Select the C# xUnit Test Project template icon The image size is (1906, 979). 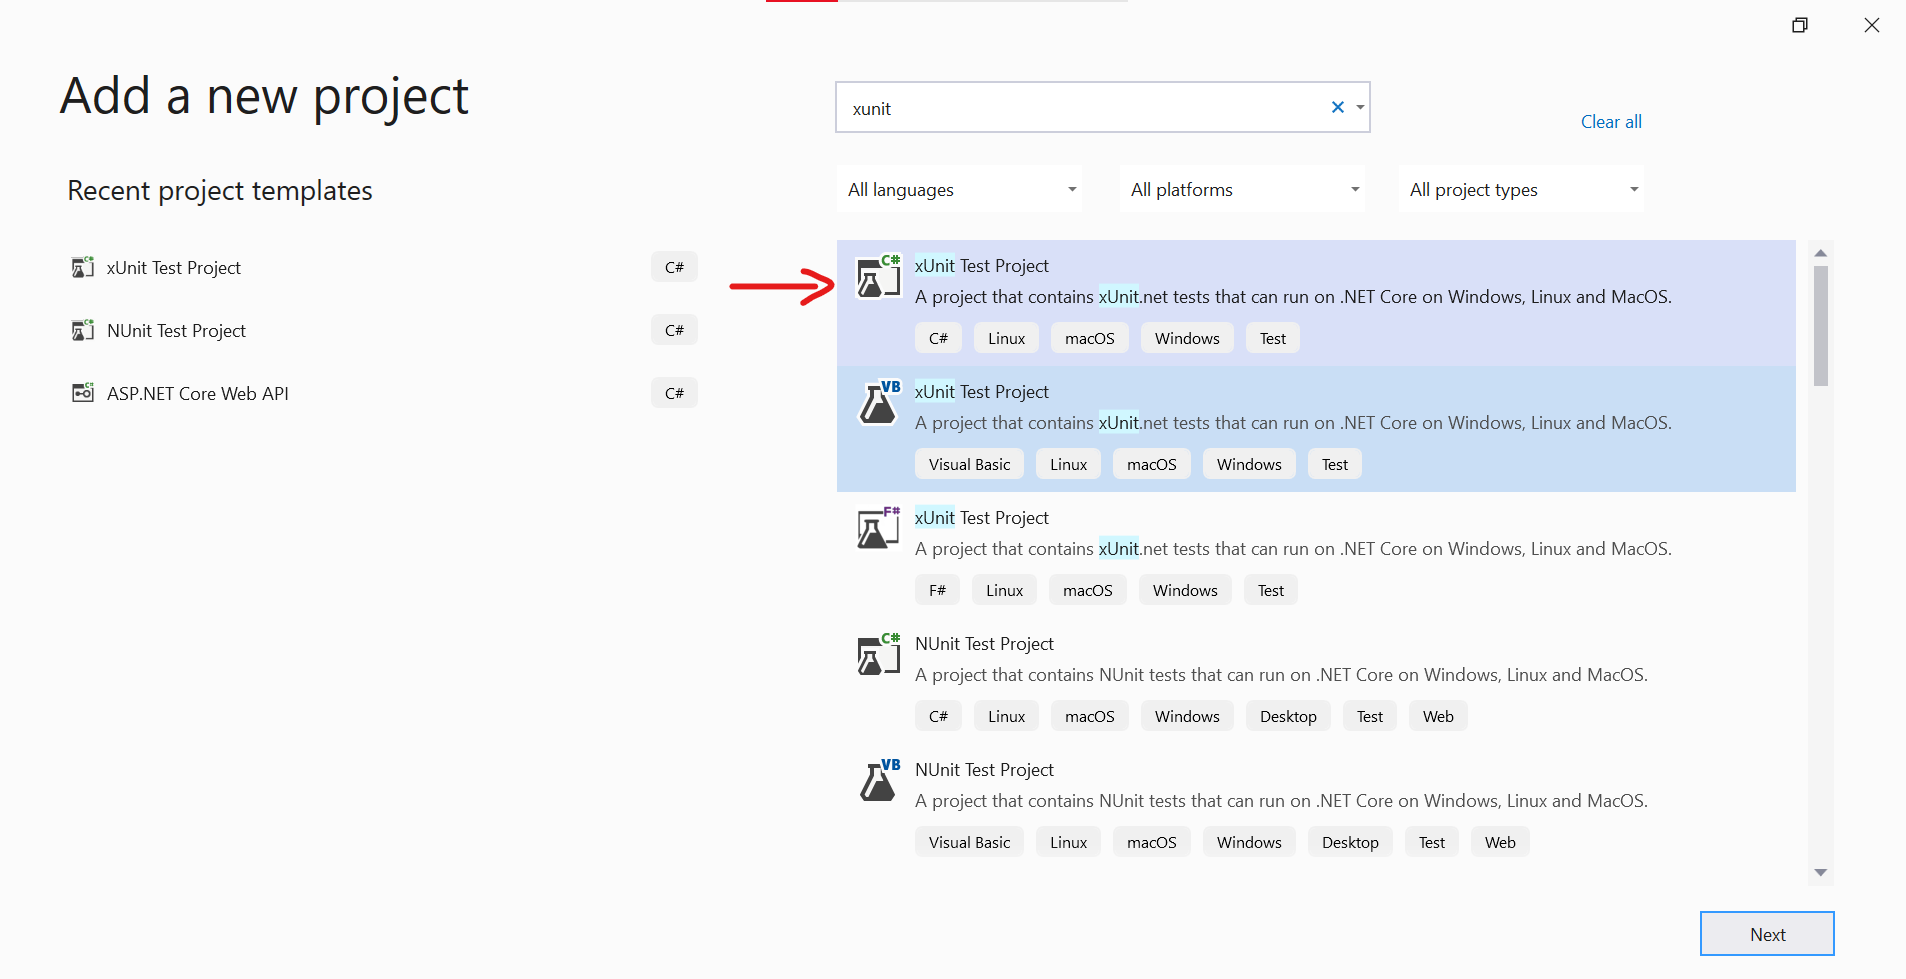[876, 277]
